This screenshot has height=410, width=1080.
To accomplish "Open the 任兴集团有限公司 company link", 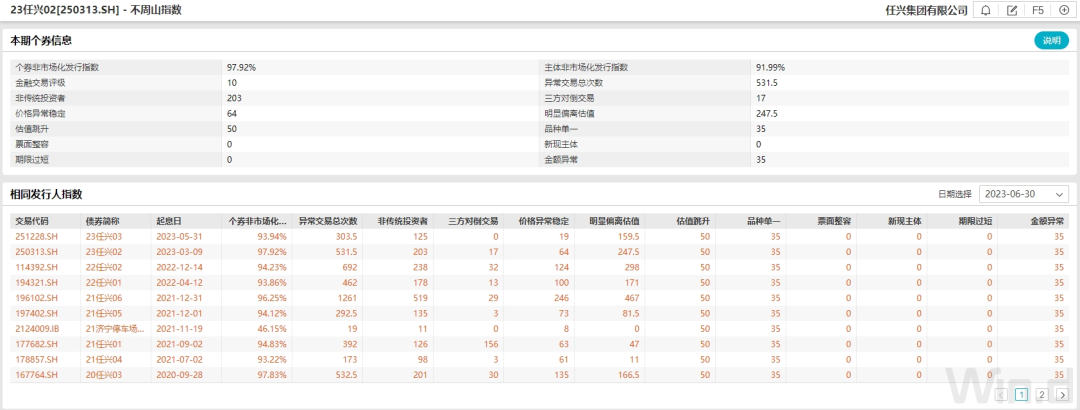I will [926, 10].
